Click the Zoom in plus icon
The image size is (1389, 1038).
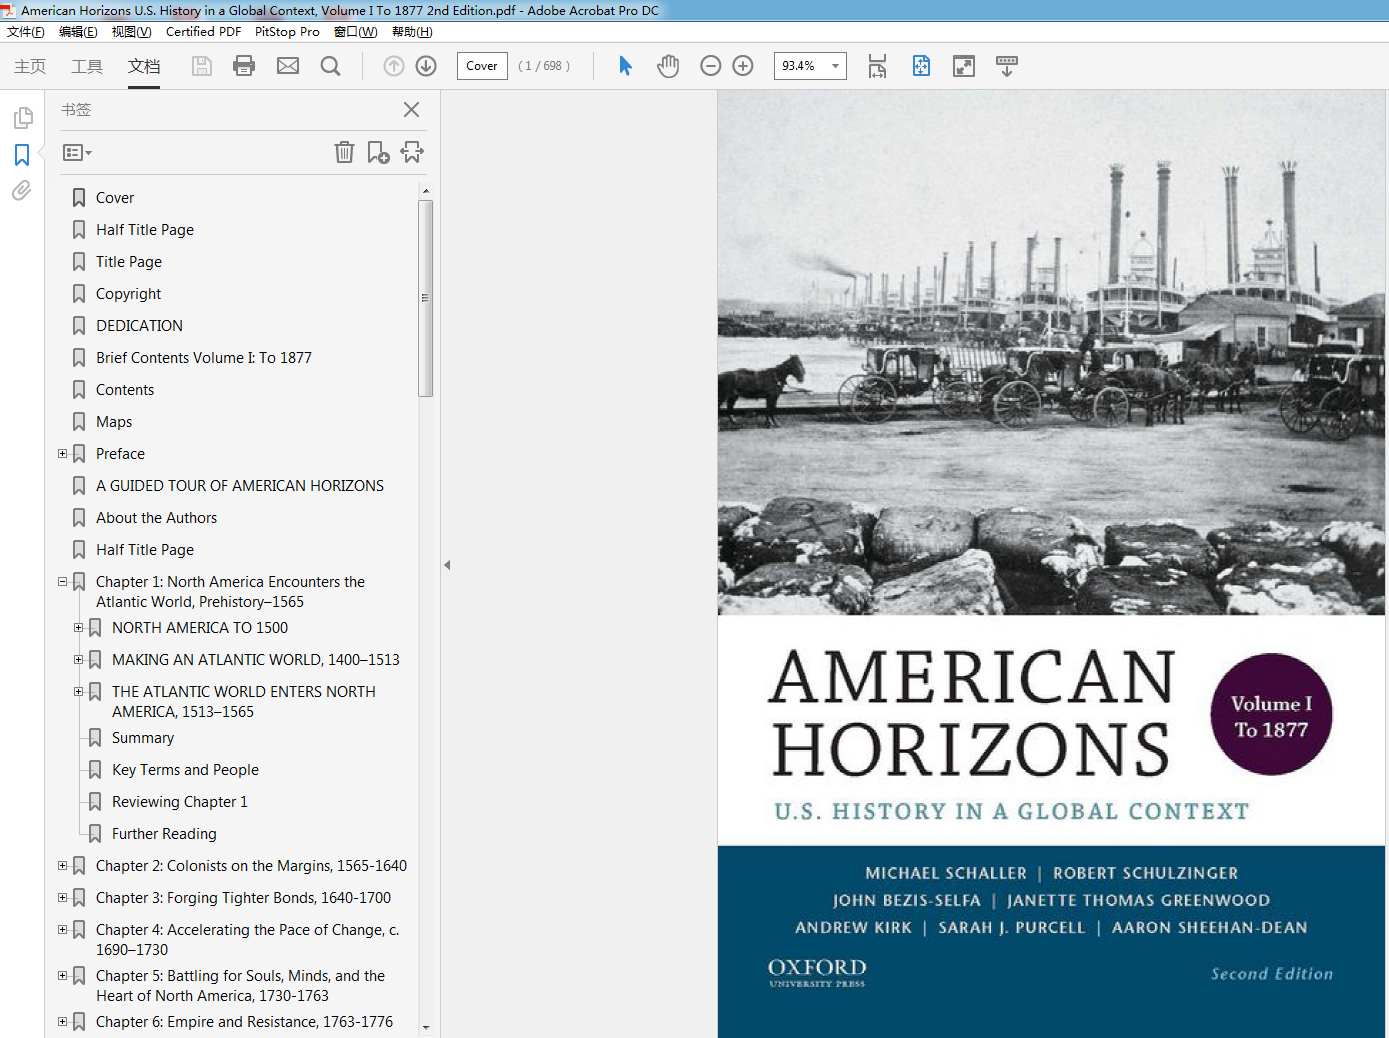pos(743,66)
